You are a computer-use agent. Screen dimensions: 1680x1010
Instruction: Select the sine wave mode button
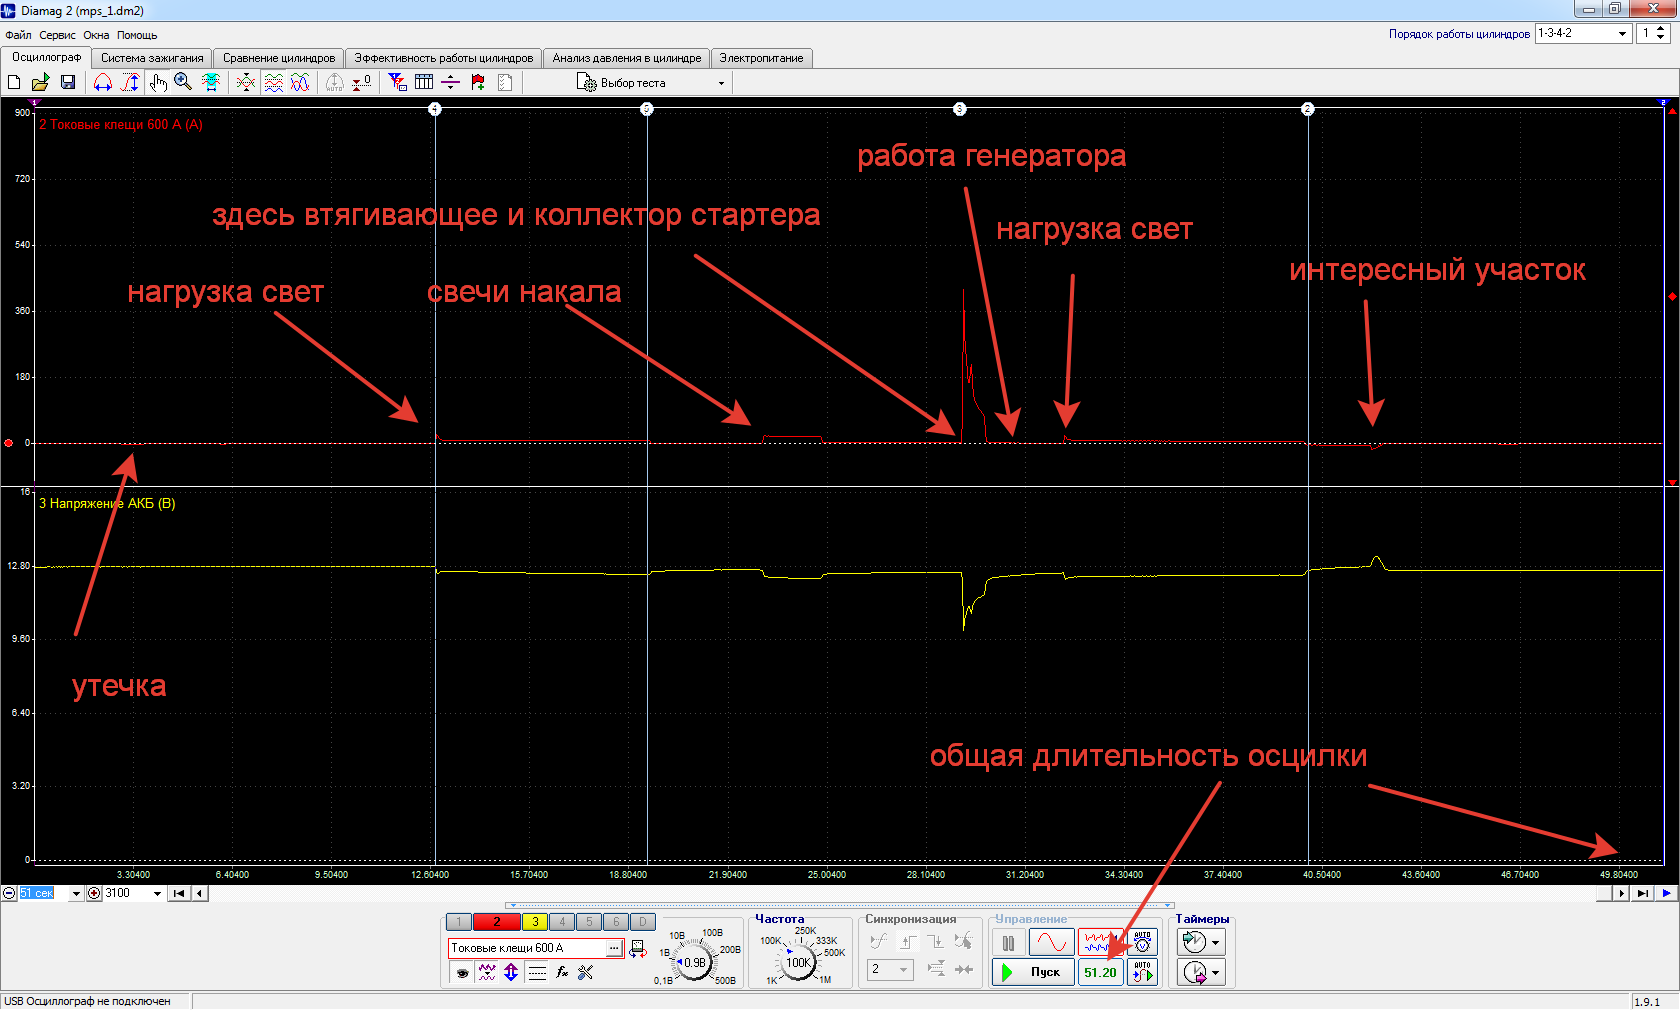click(x=1051, y=942)
